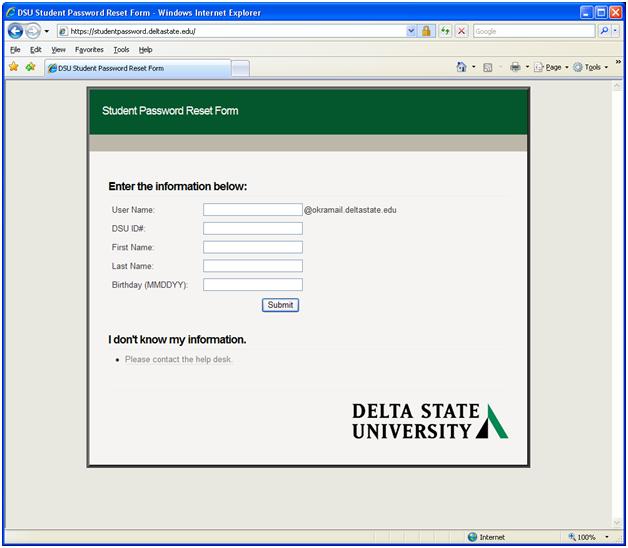Viewport: 628px width, 548px height.
Task: Expand the address bar history dropdown
Action: coord(411,31)
